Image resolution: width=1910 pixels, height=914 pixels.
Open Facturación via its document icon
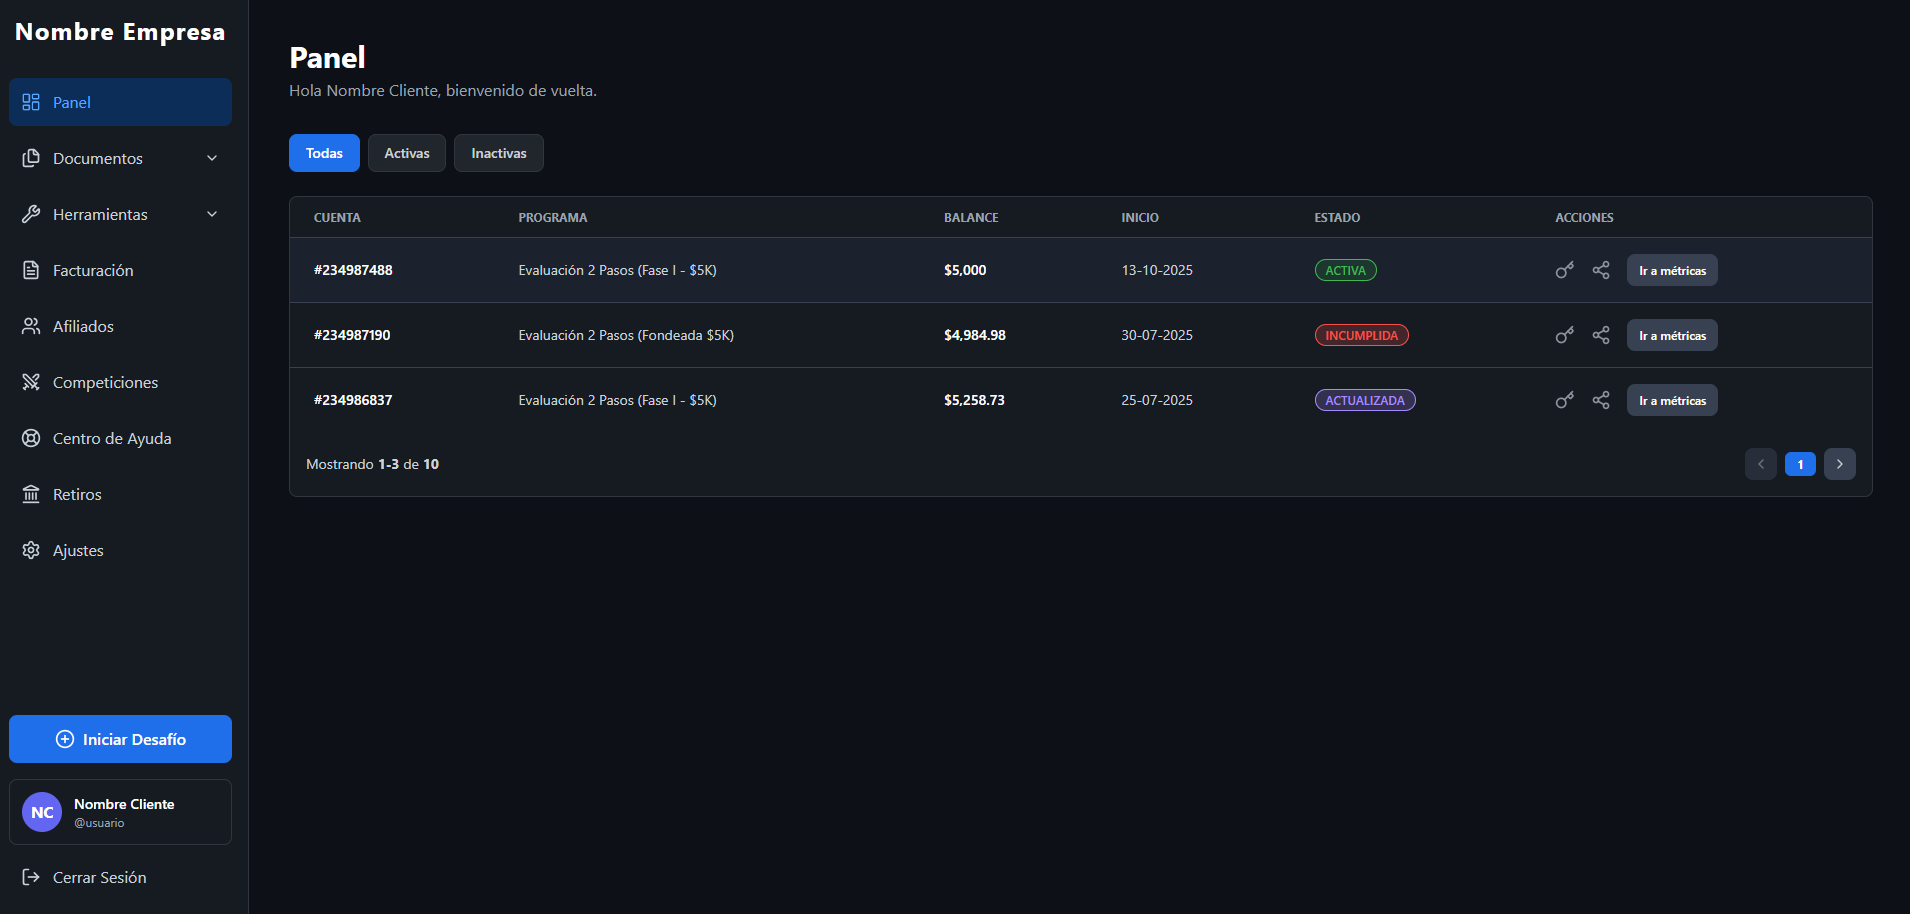(x=31, y=269)
